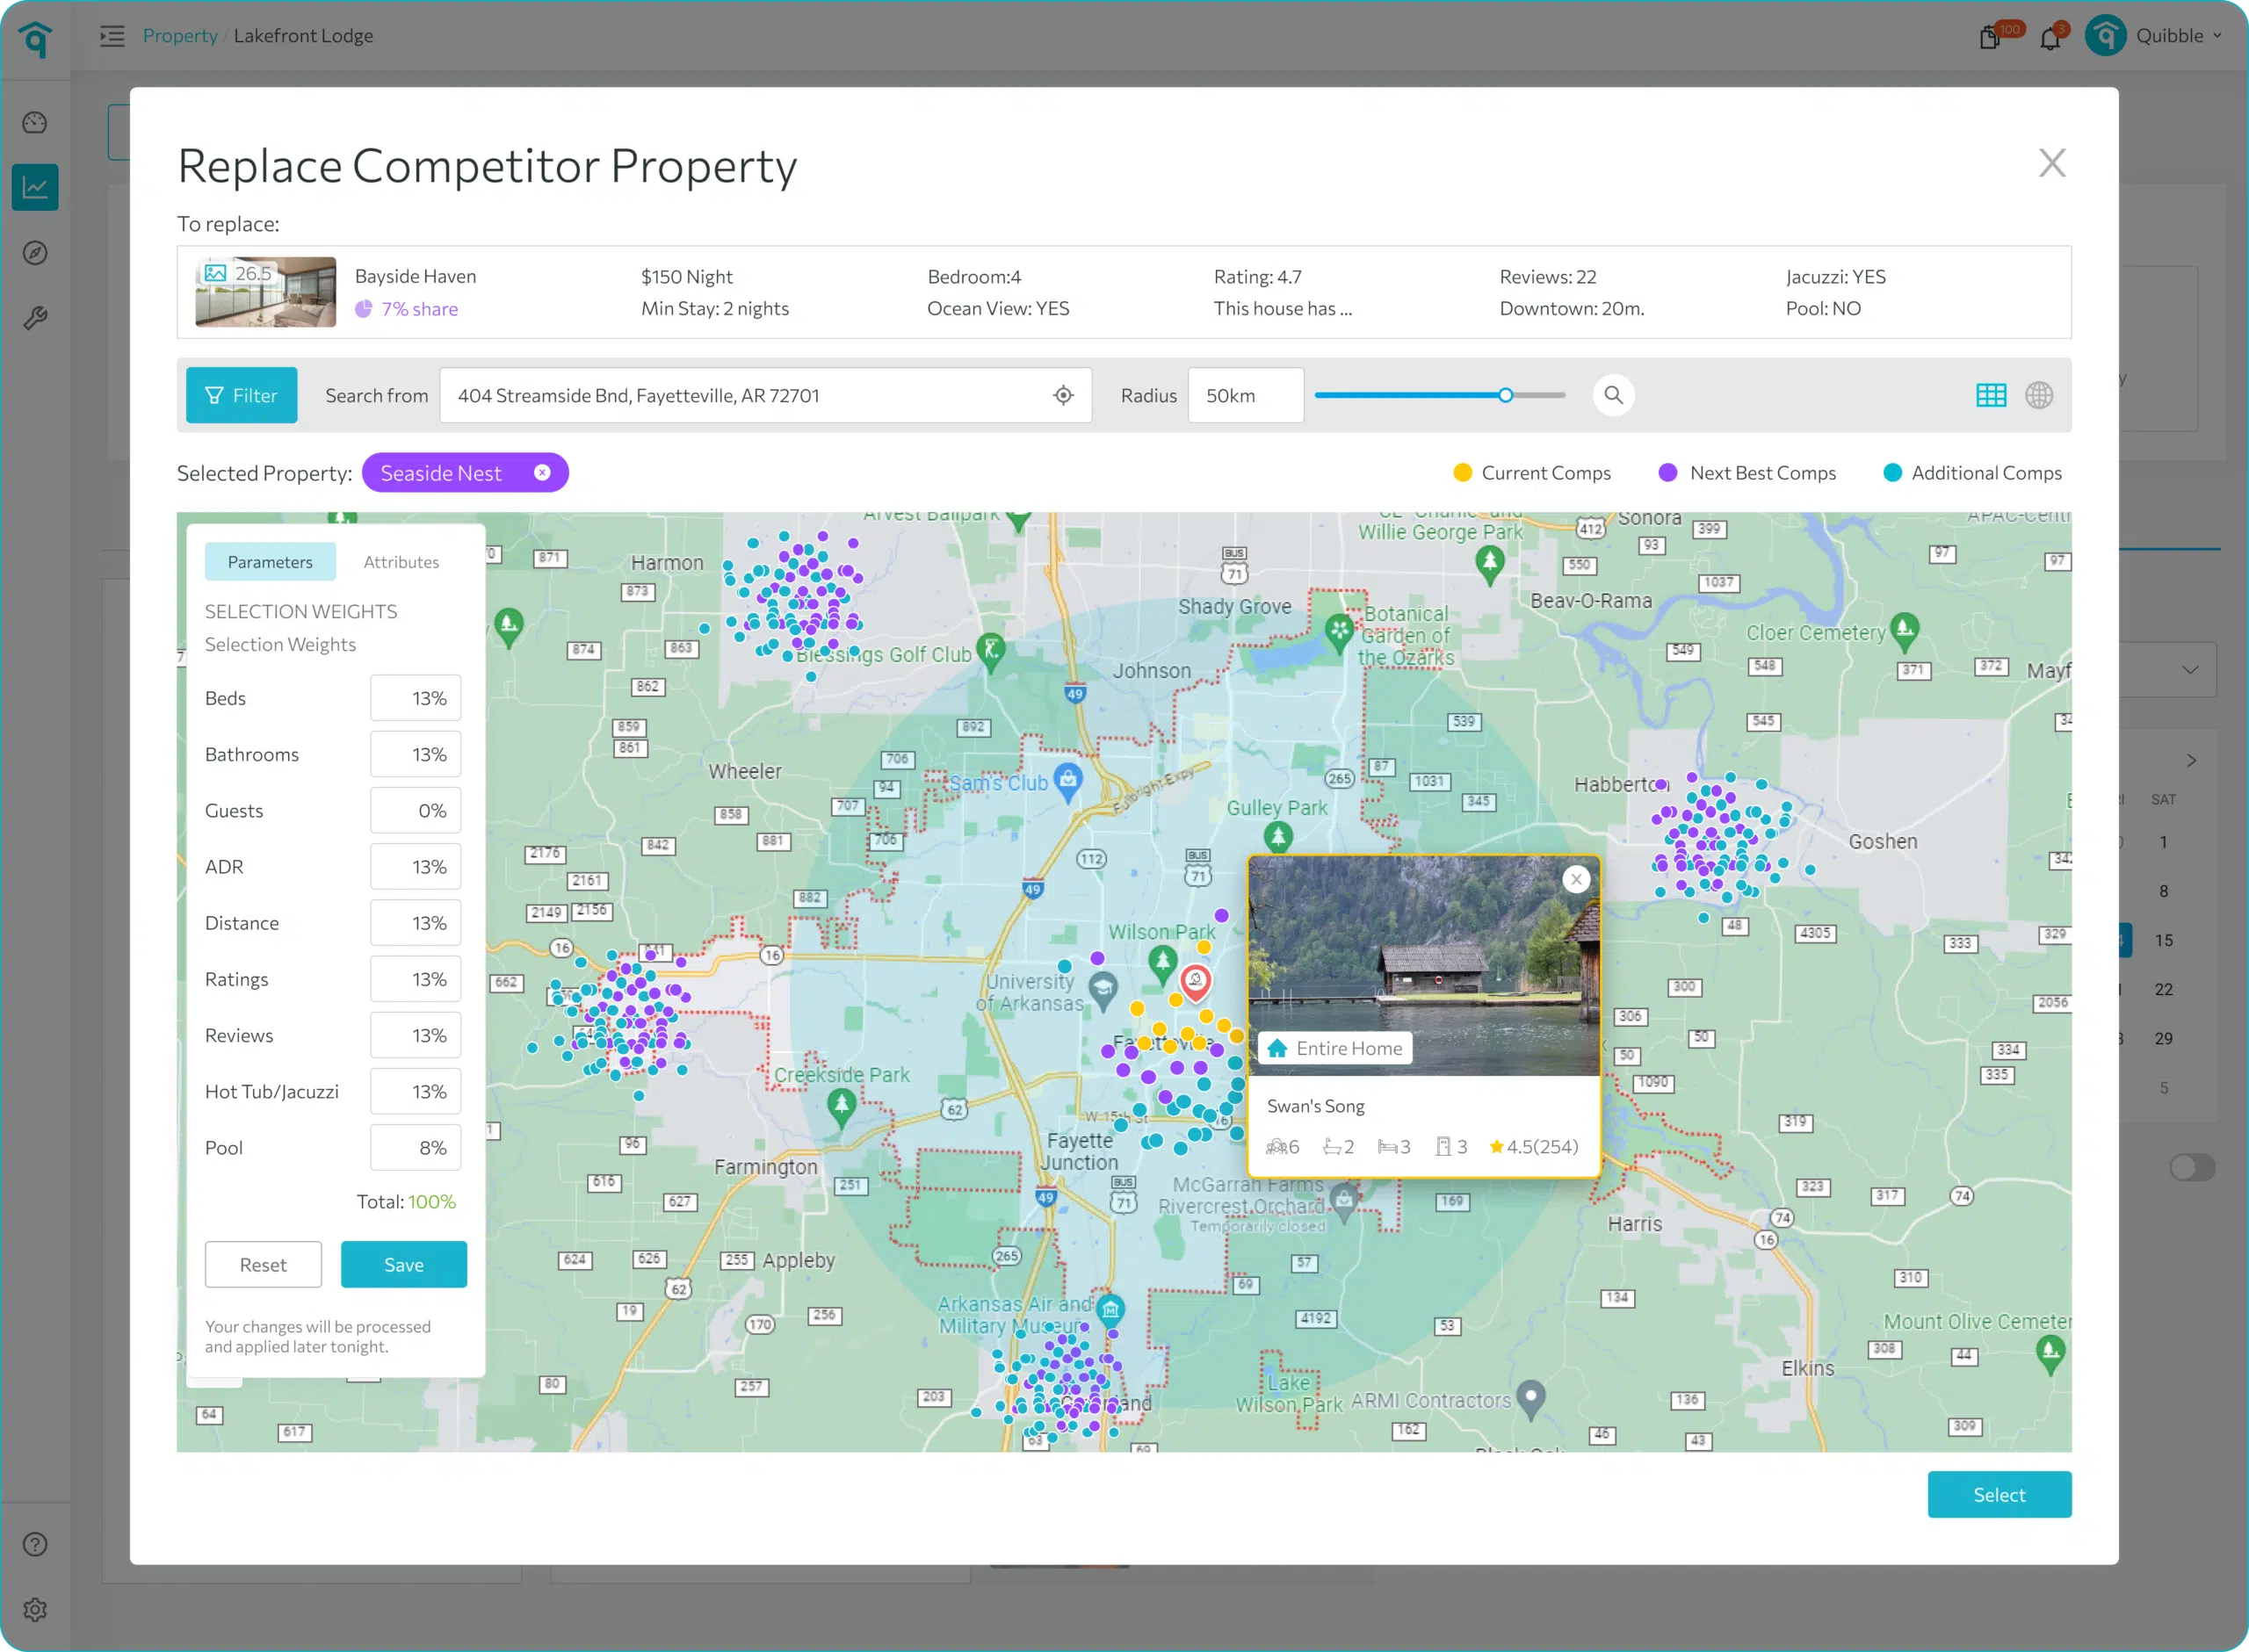
Task: Open the clipboard tasks icon in header
Action: (x=1990, y=38)
